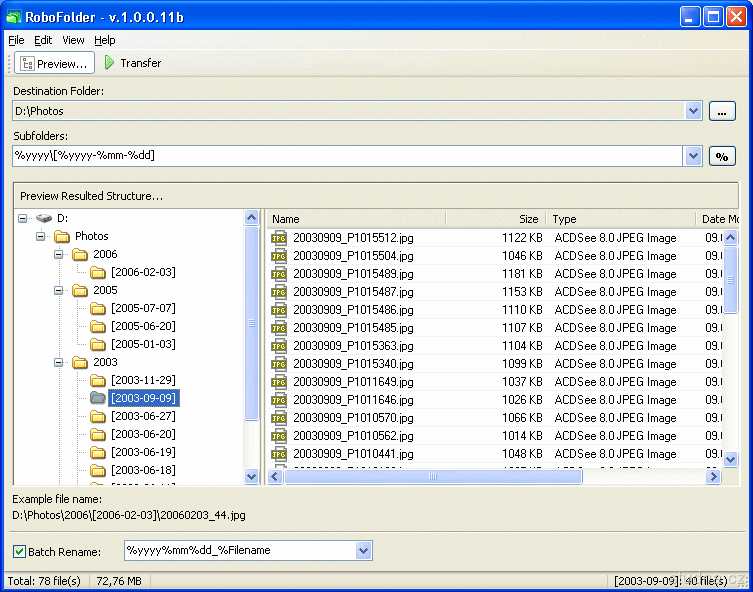This screenshot has height=592, width=753.
Task: Uncheck the Batch Rename checkbox
Action: 20,551
